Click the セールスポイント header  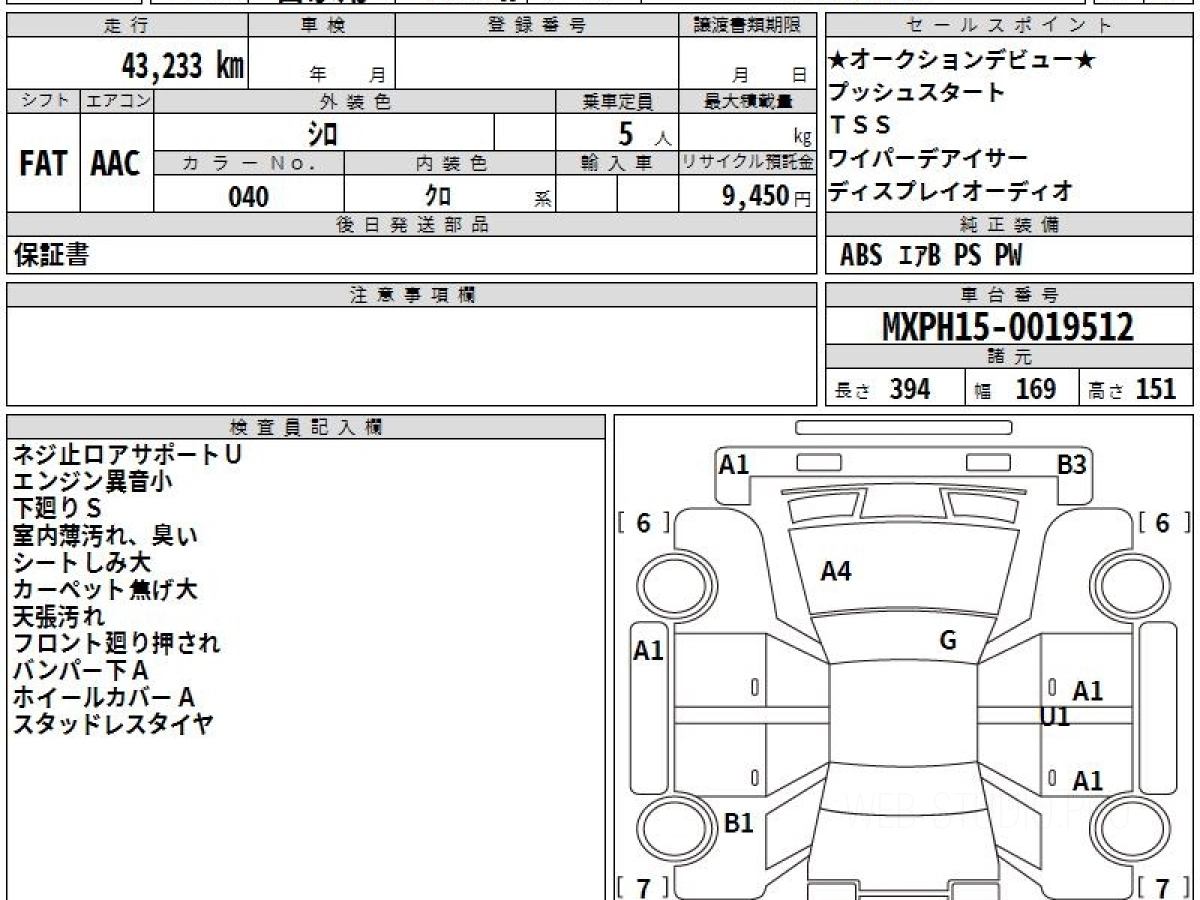tap(1010, 26)
